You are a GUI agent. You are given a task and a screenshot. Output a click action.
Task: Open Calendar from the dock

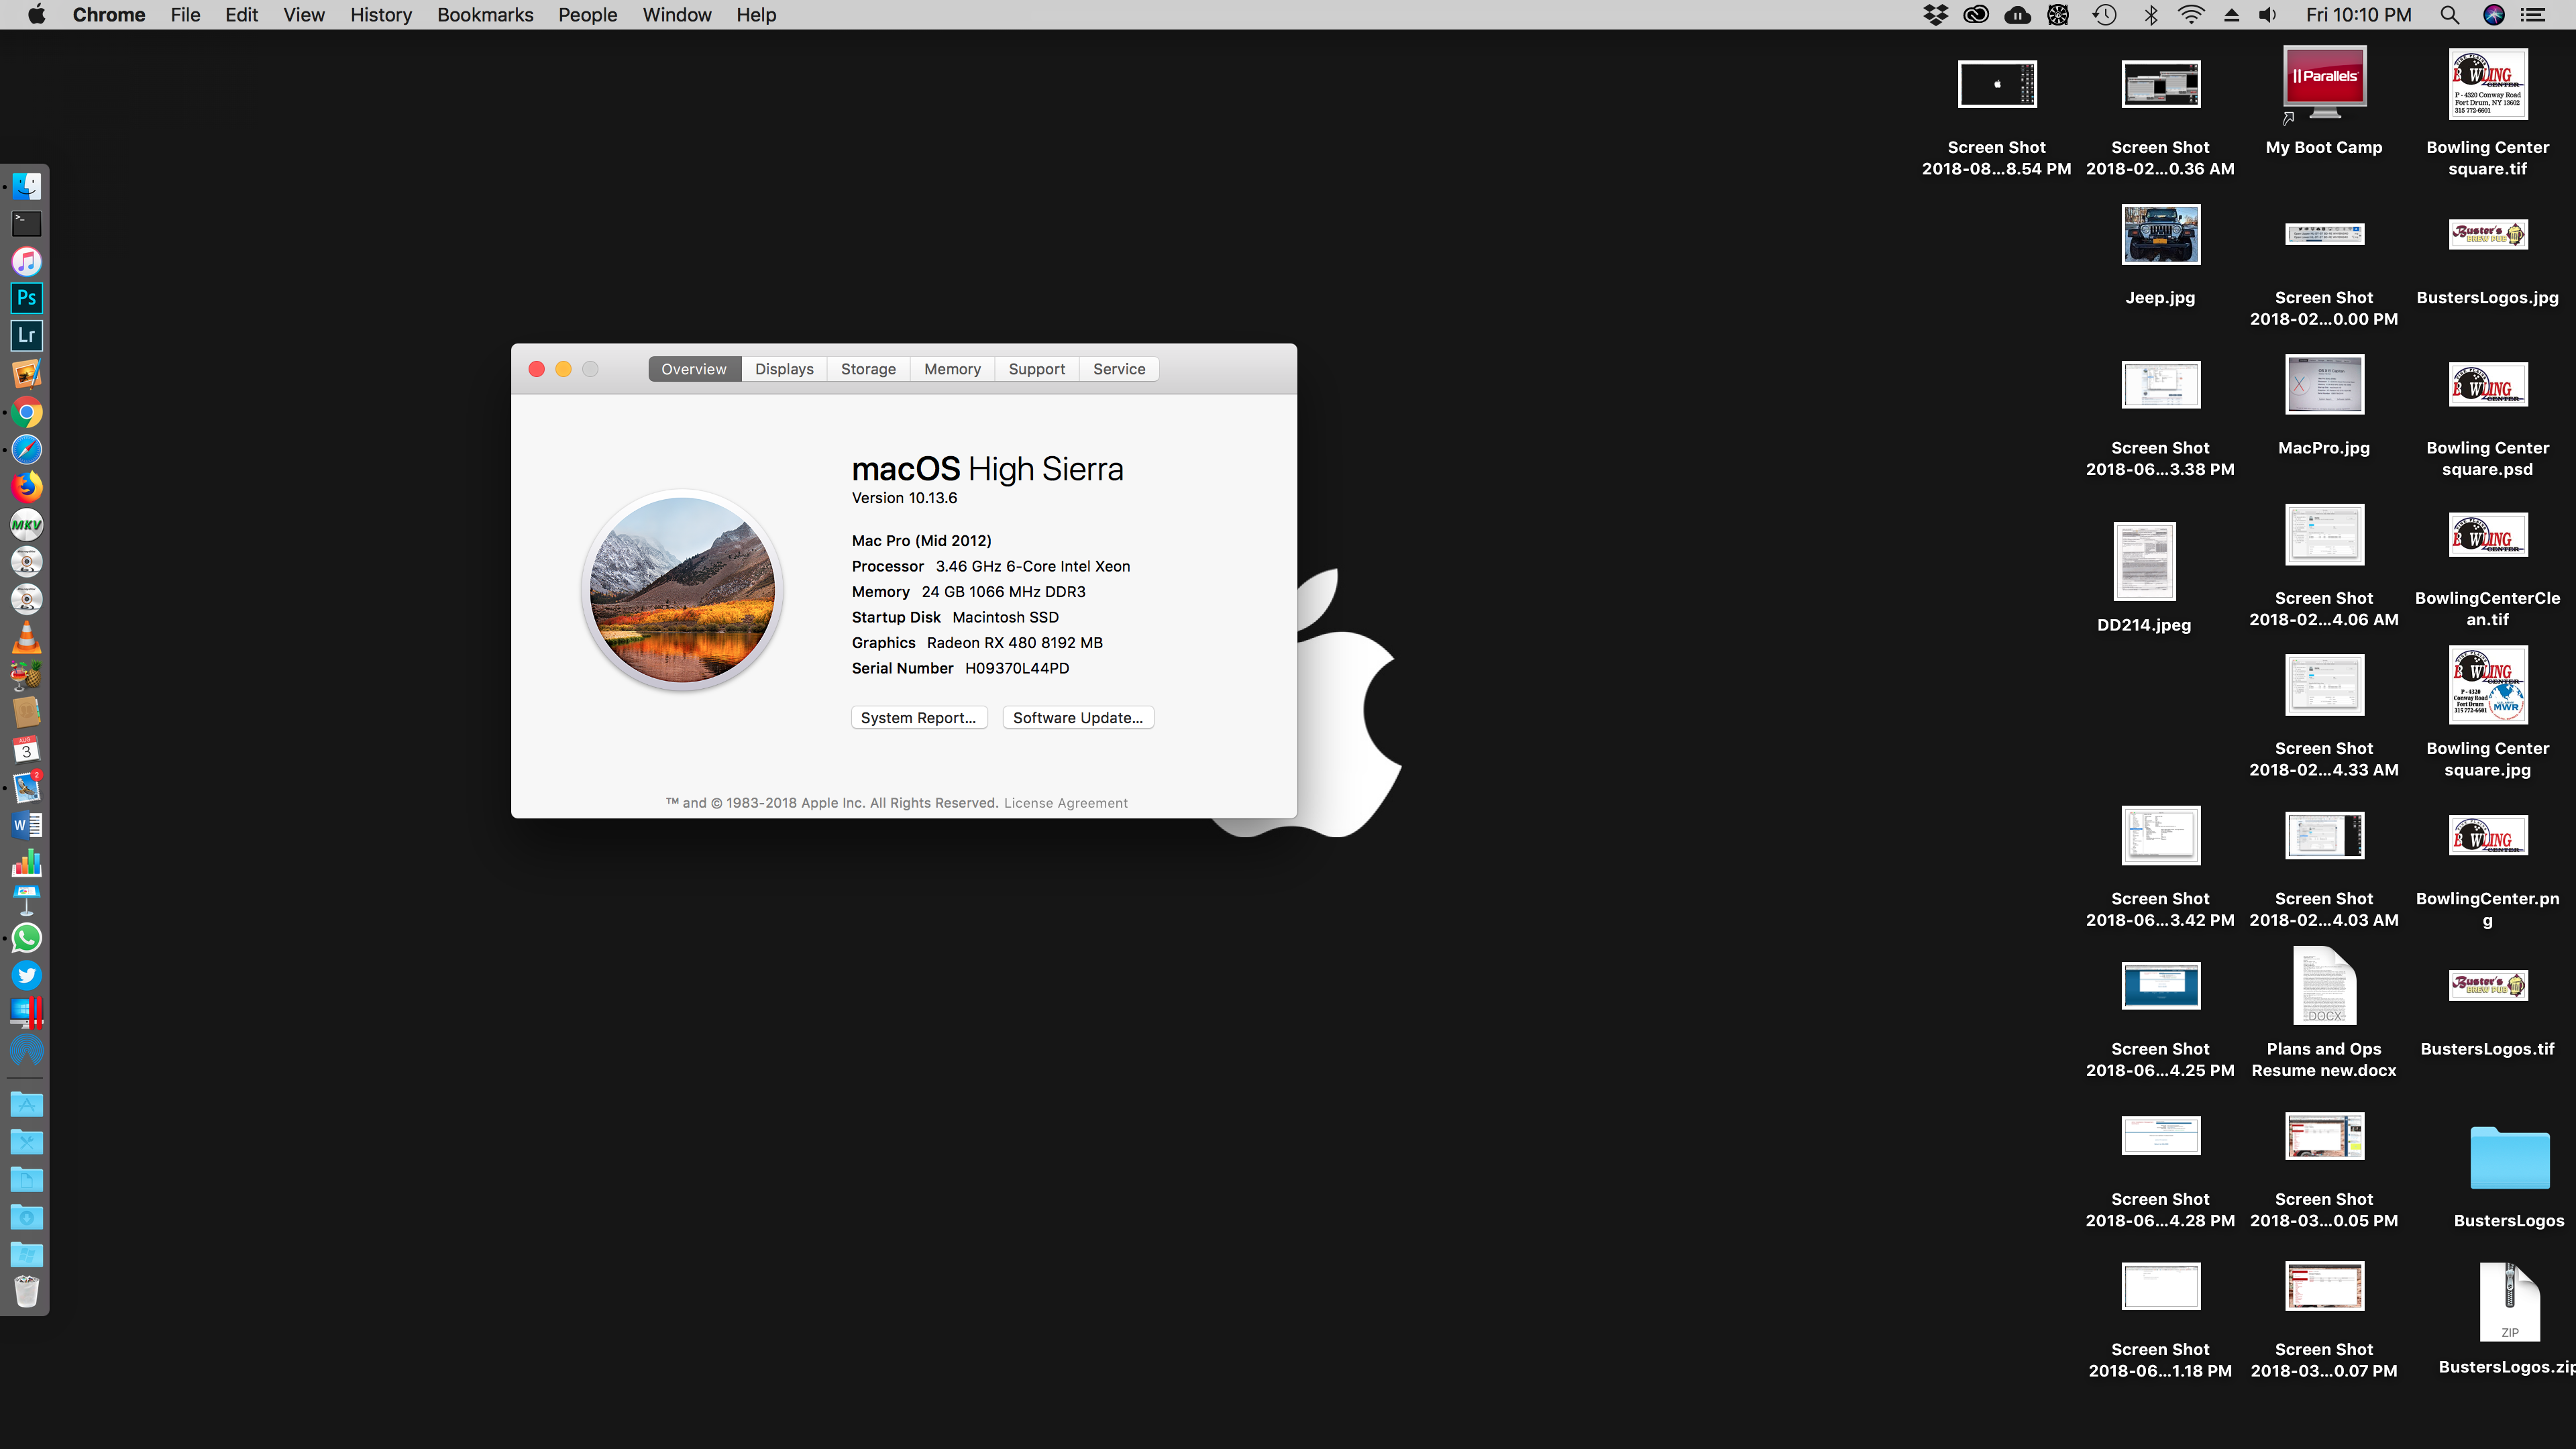point(27,750)
